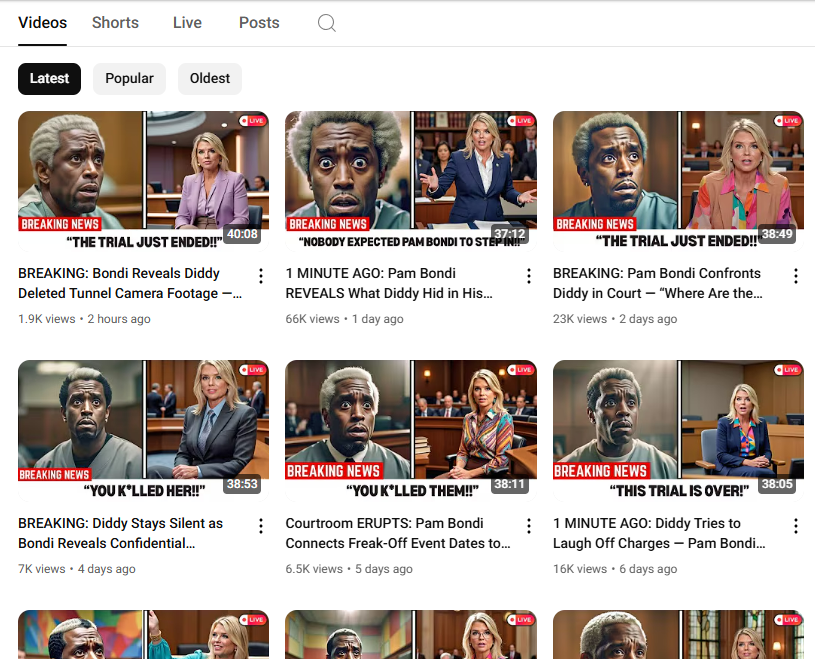Switch to the Shorts tab
The height and width of the screenshot is (659, 815).
coord(115,23)
